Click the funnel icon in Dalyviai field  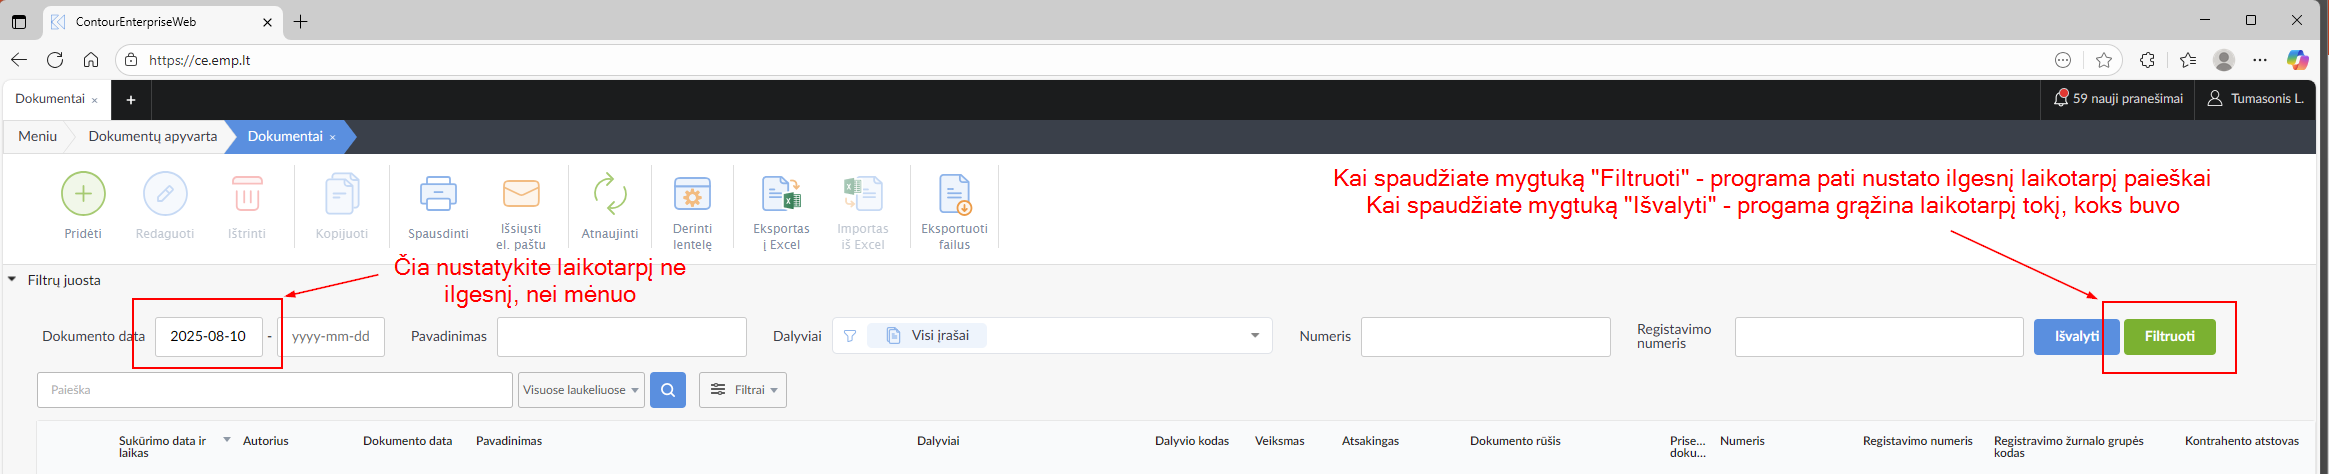click(x=850, y=336)
